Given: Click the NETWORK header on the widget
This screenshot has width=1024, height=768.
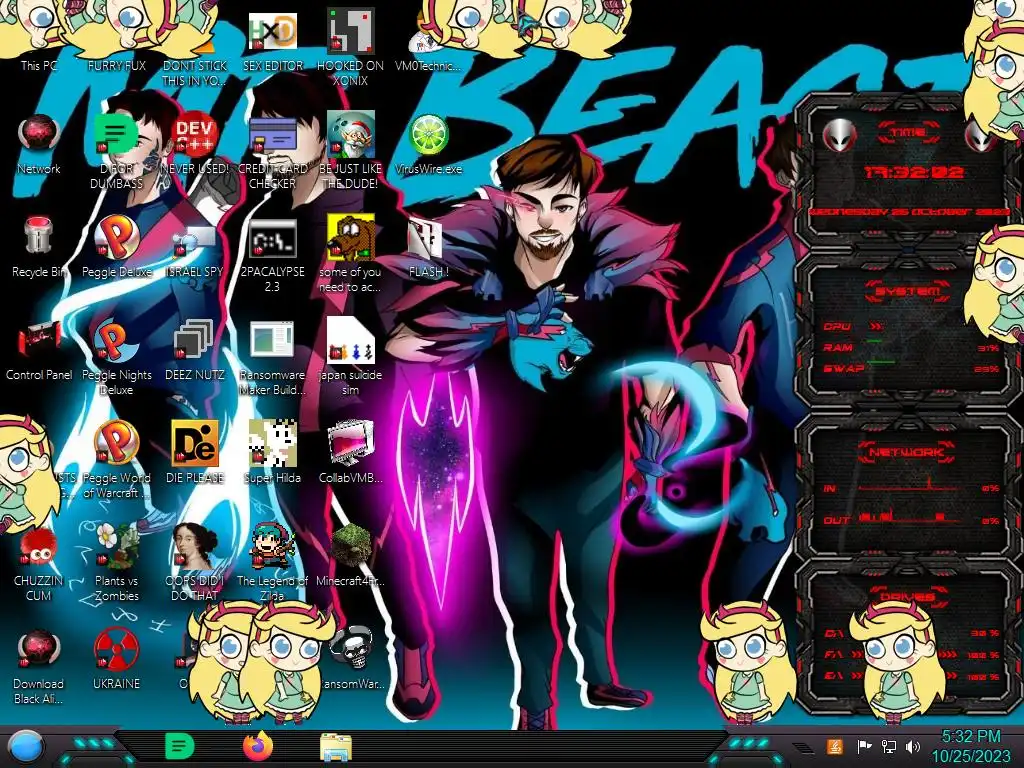Looking at the screenshot, I should point(906,452).
